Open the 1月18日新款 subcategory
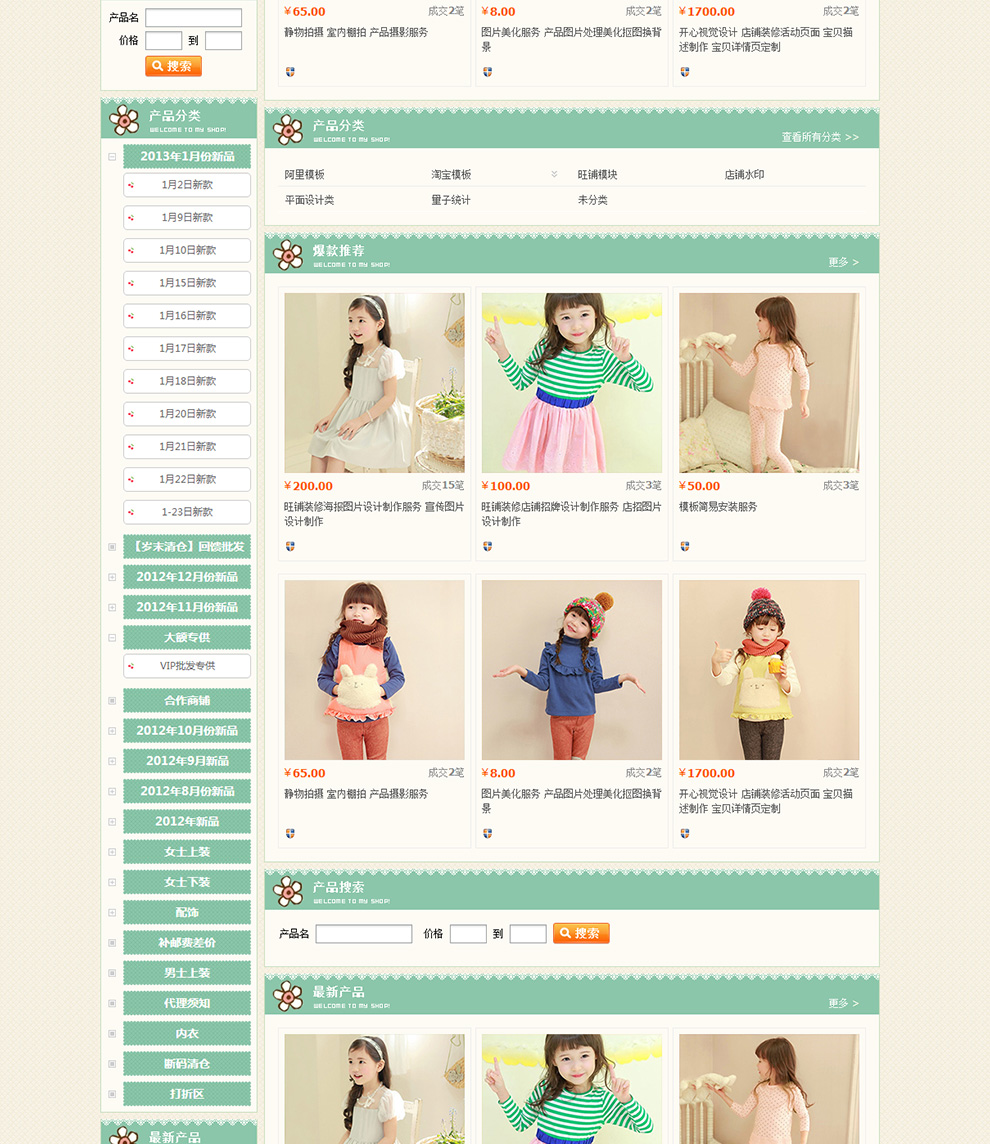The width and height of the screenshot is (990, 1144). [187, 382]
